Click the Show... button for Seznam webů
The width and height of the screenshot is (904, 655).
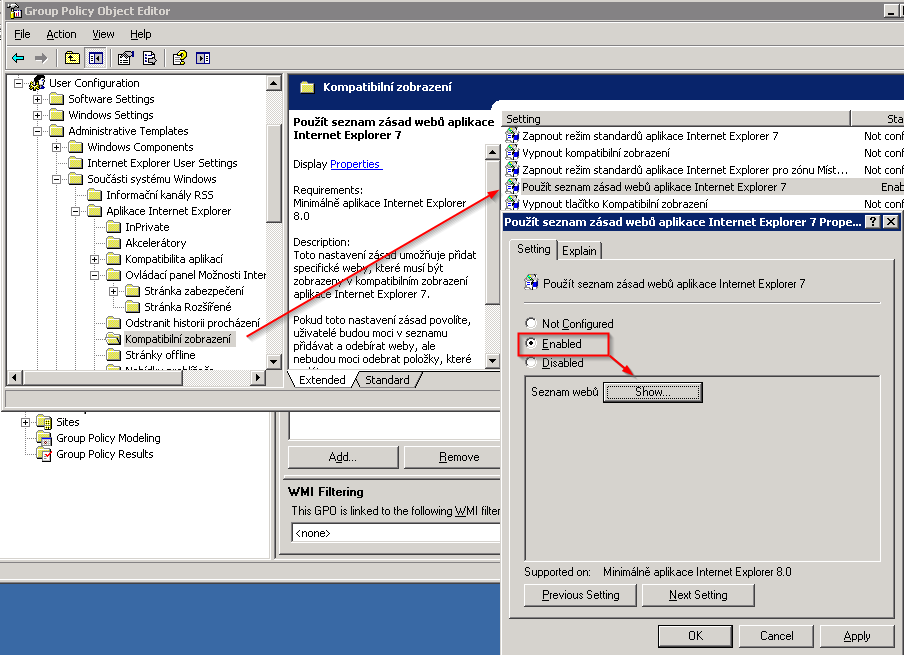click(x=653, y=392)
